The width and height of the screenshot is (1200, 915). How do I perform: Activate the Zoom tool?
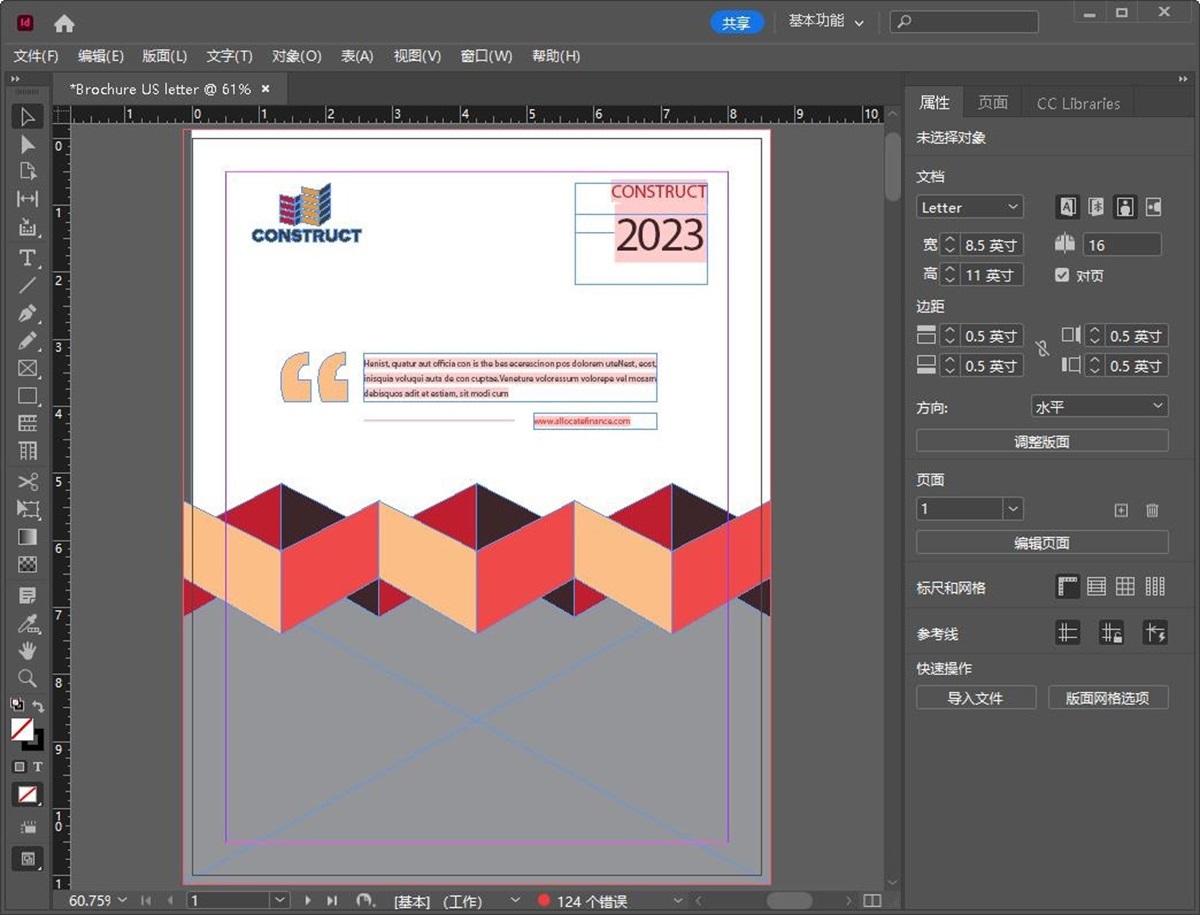click(x=28, y=678)
